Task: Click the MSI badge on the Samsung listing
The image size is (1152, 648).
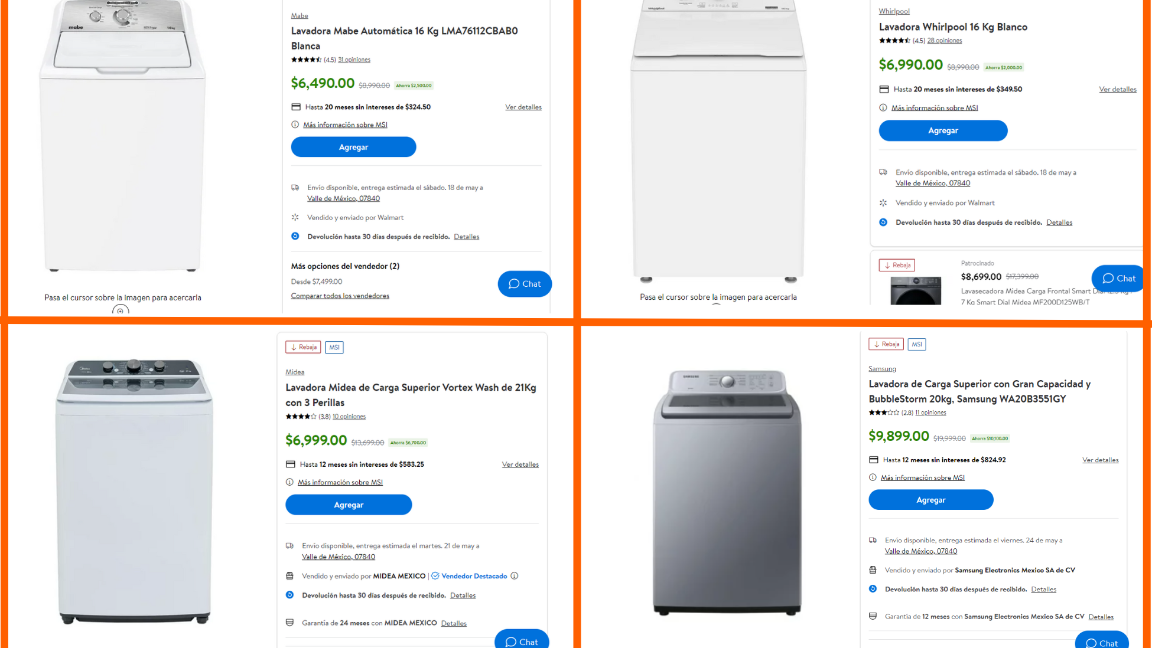Action: pyautogui.click(x=916, y=343)
